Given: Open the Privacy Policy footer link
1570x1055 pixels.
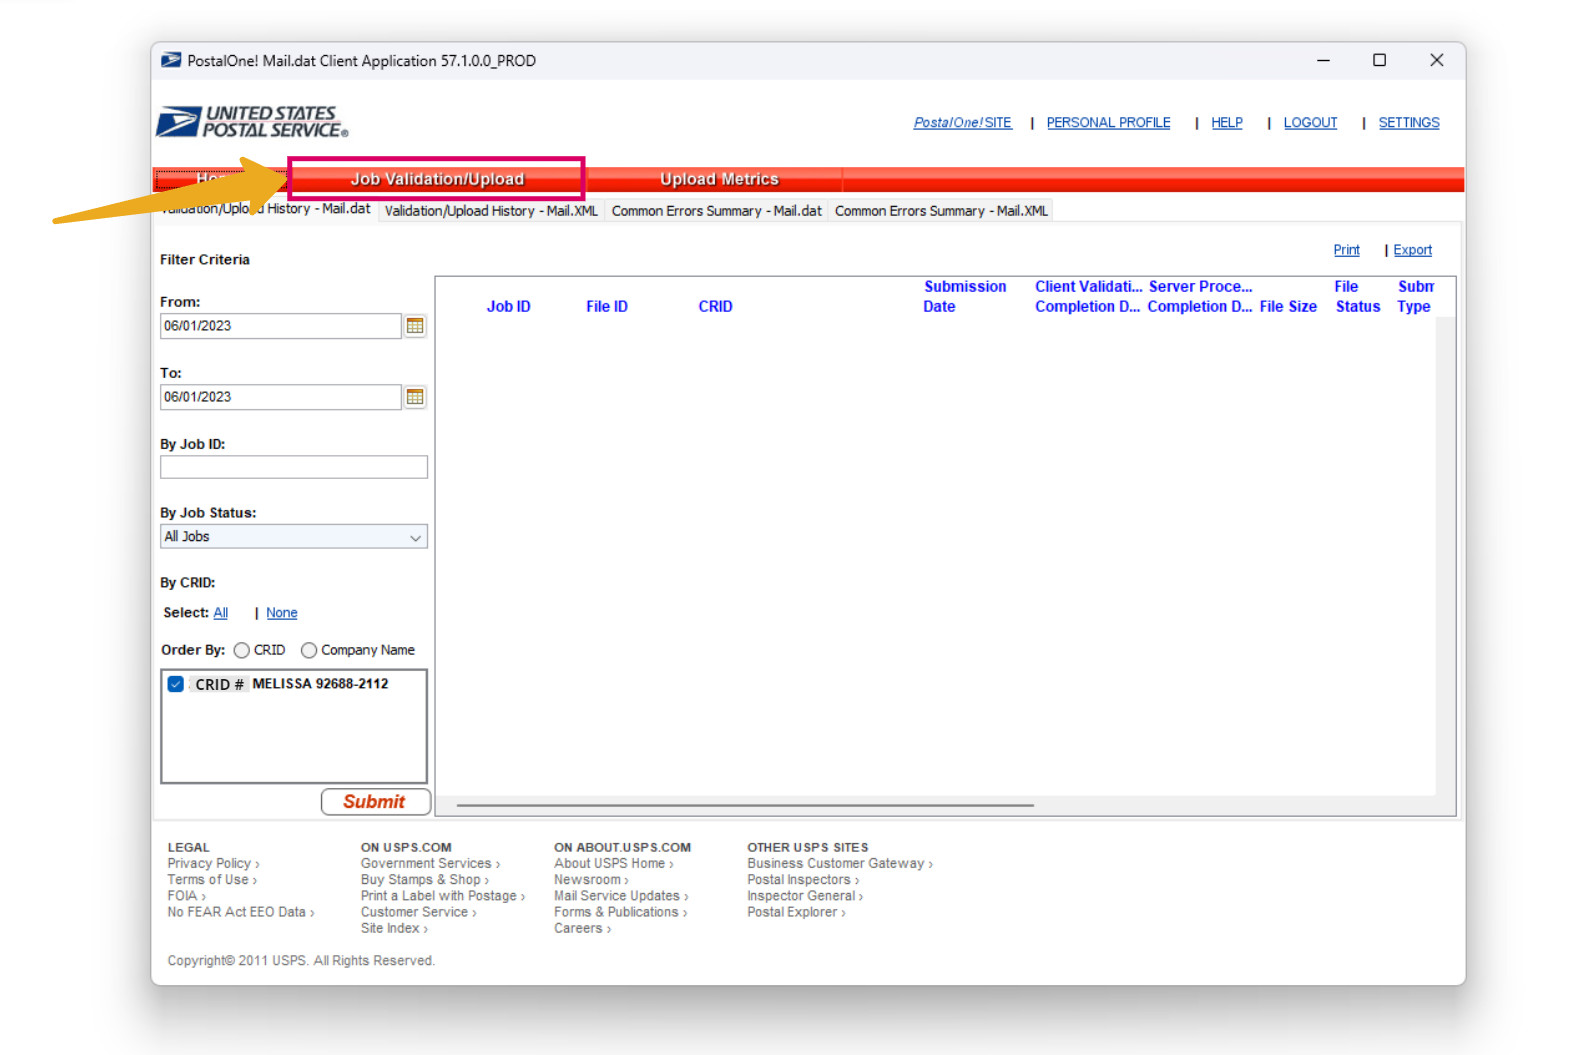Looking at the screenshot, I should tap(213, 864).
